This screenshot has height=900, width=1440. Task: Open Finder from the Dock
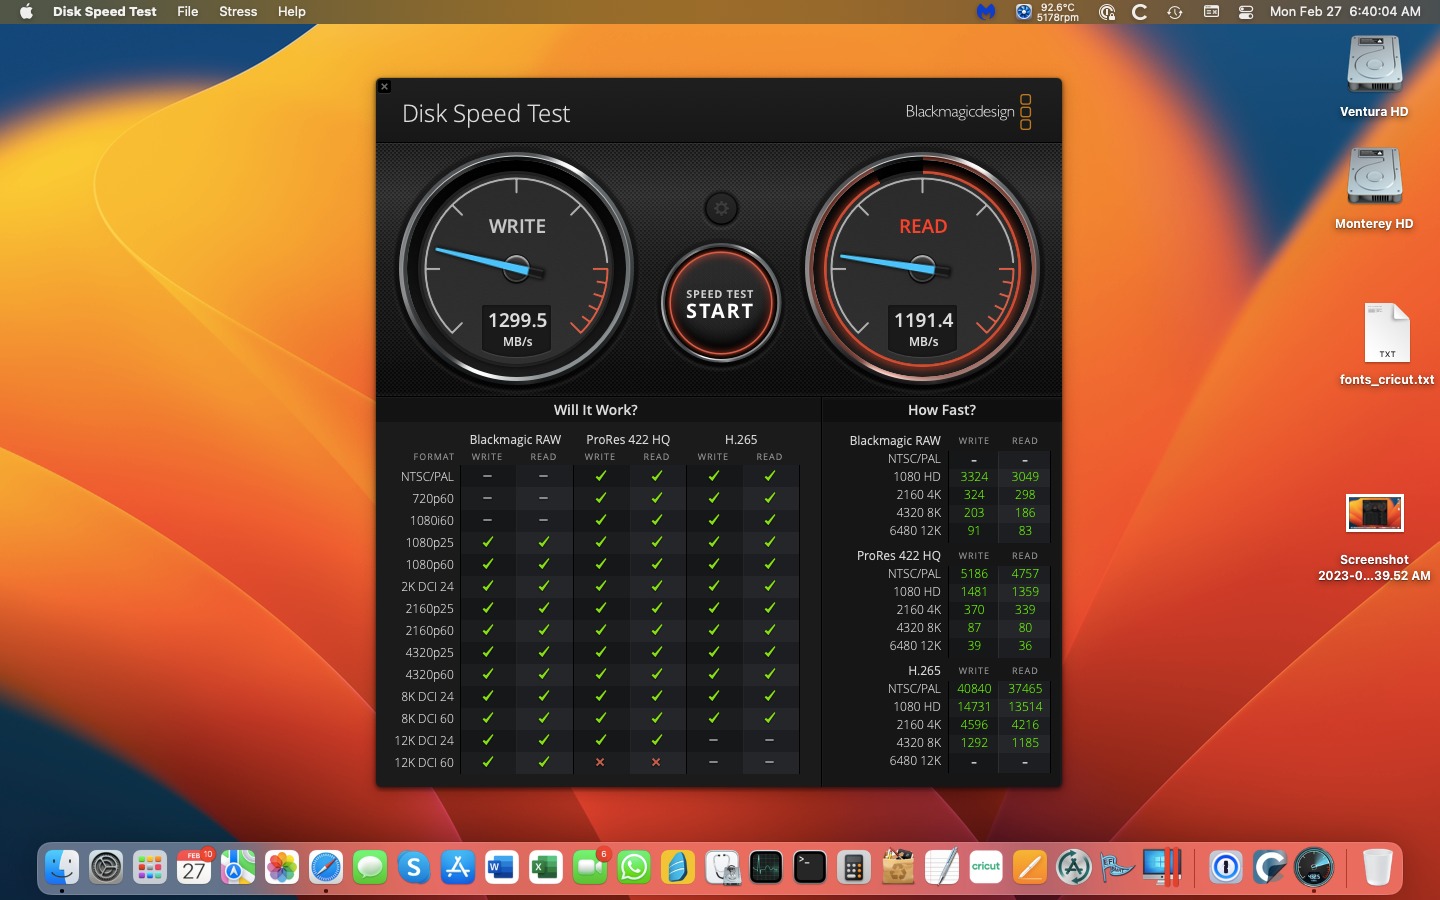(x=62, y=867)
